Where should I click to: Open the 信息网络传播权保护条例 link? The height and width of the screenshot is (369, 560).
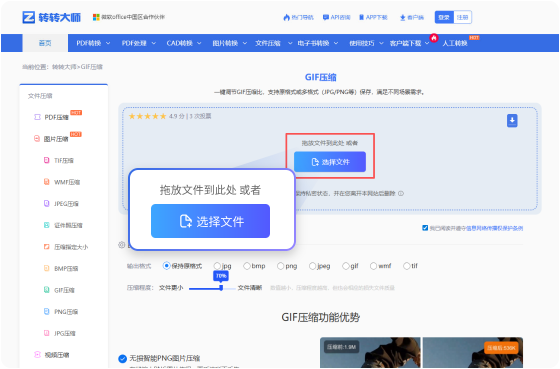(495, 228)
